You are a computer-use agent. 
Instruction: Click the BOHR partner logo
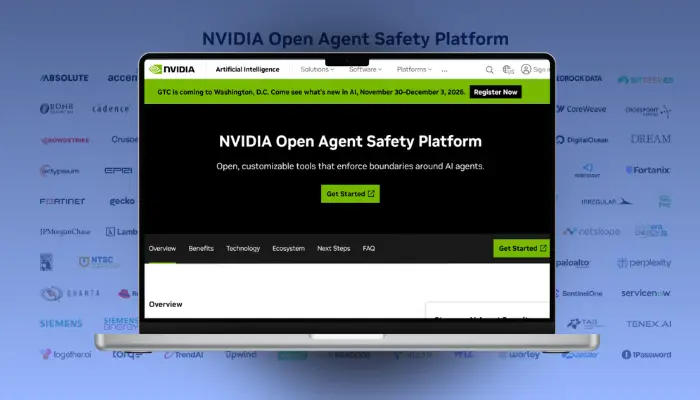tap(57, 108)
